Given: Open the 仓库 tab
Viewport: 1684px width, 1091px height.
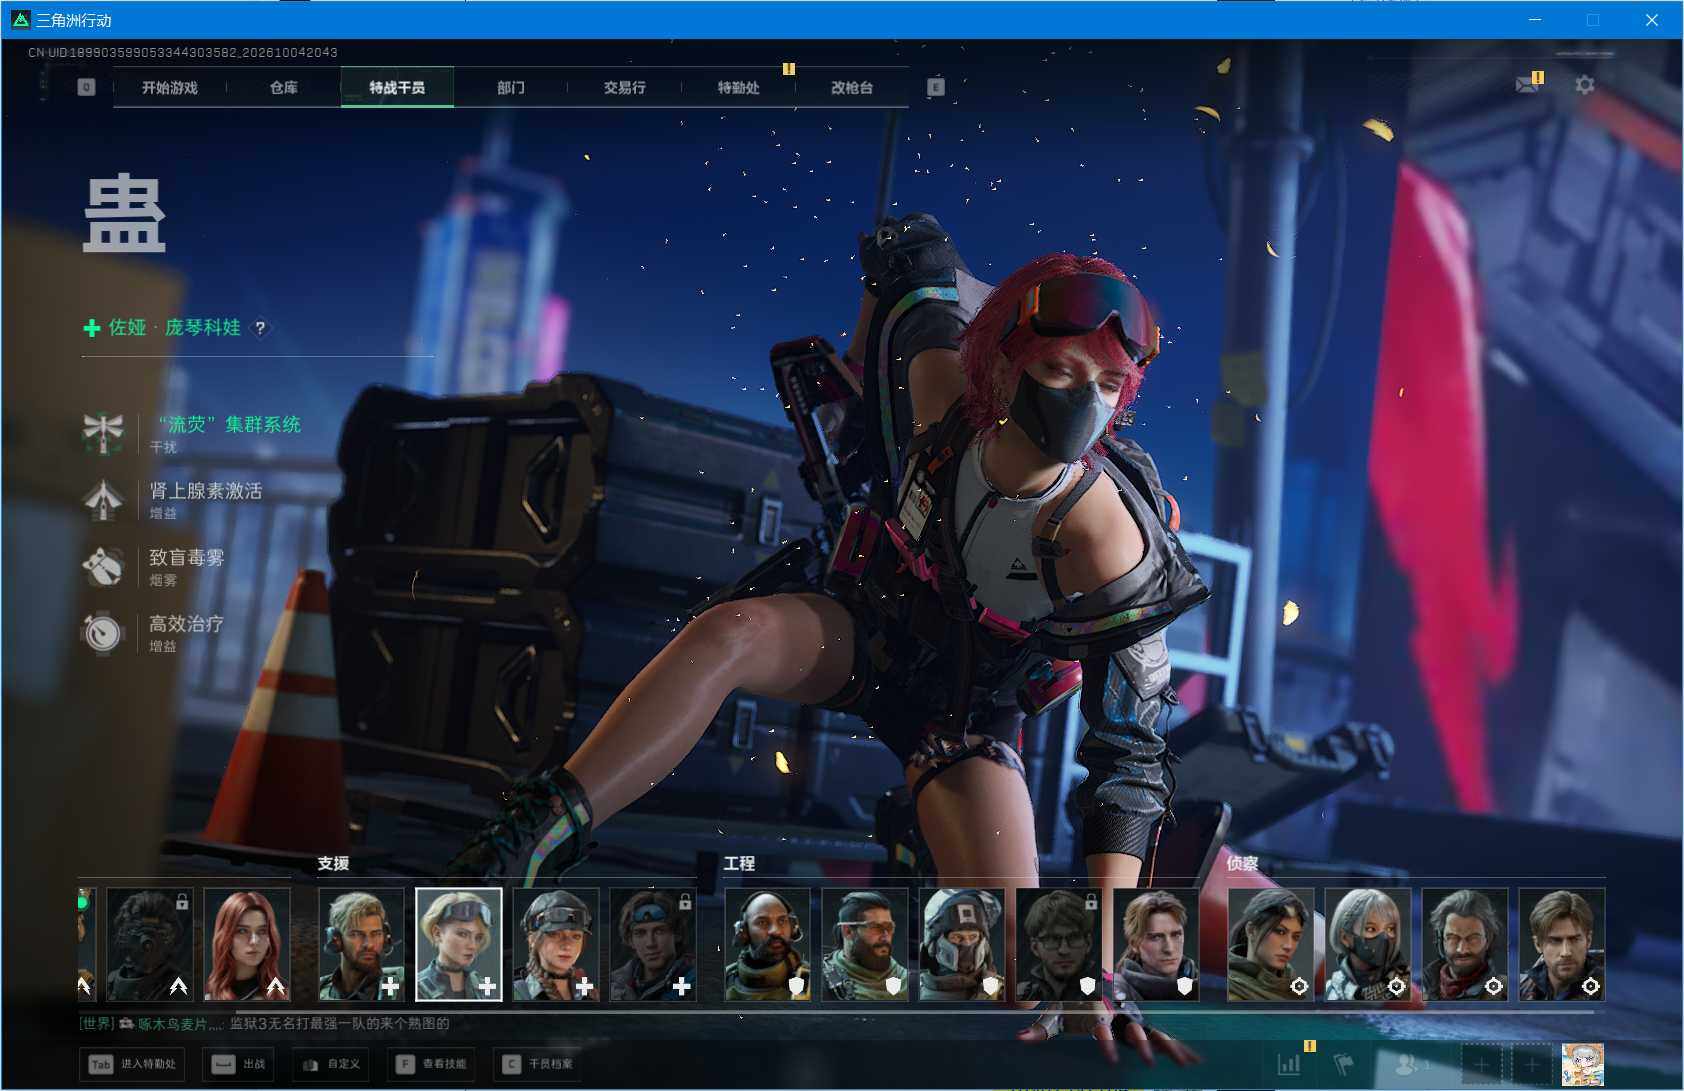Looking at the screenshot, I should point(284,88).
